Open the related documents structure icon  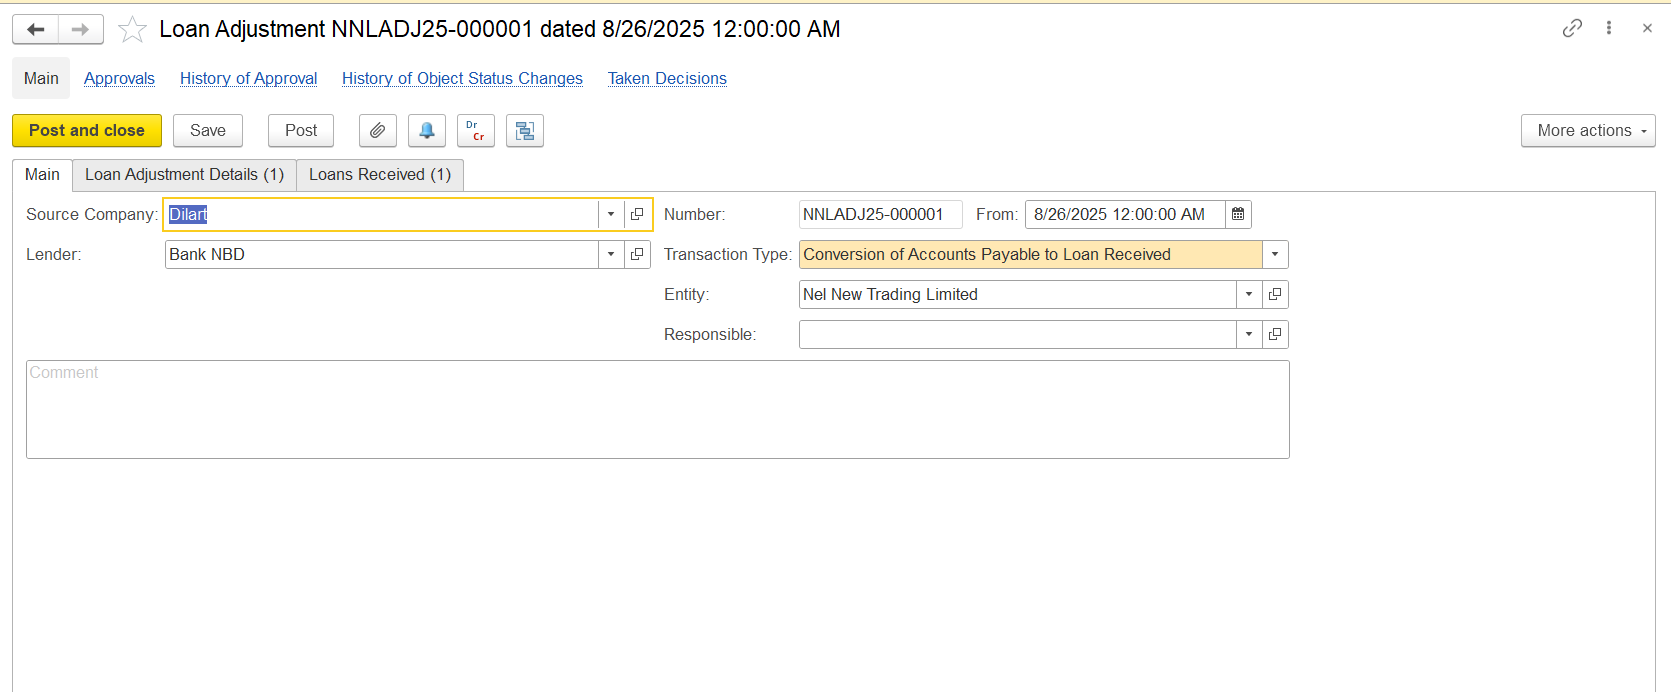(524, 131)
